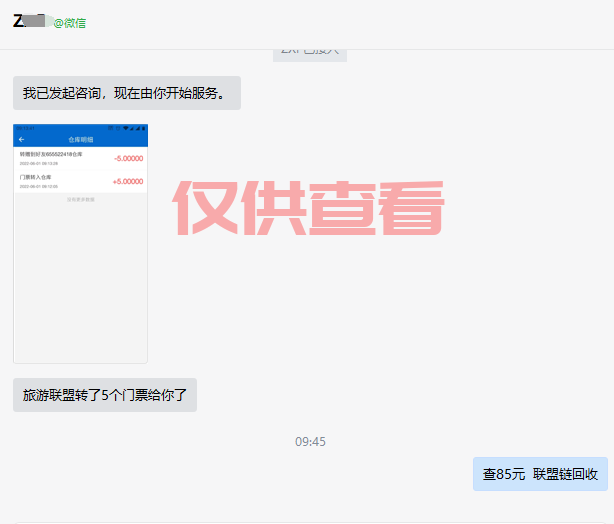Screen dimensions: 614x524
Task: Click status bar signal icons in the thumbnail
Action: [130, 128]
